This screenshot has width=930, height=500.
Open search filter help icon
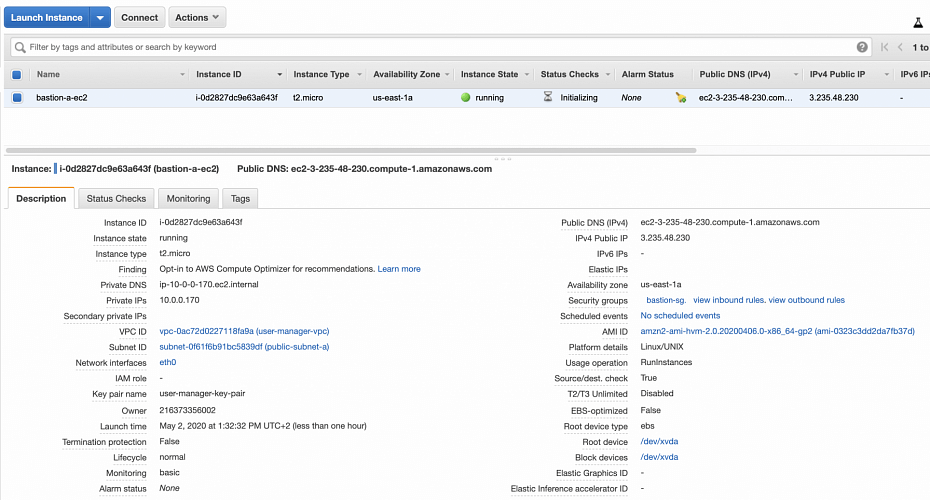tap(862, 47)
